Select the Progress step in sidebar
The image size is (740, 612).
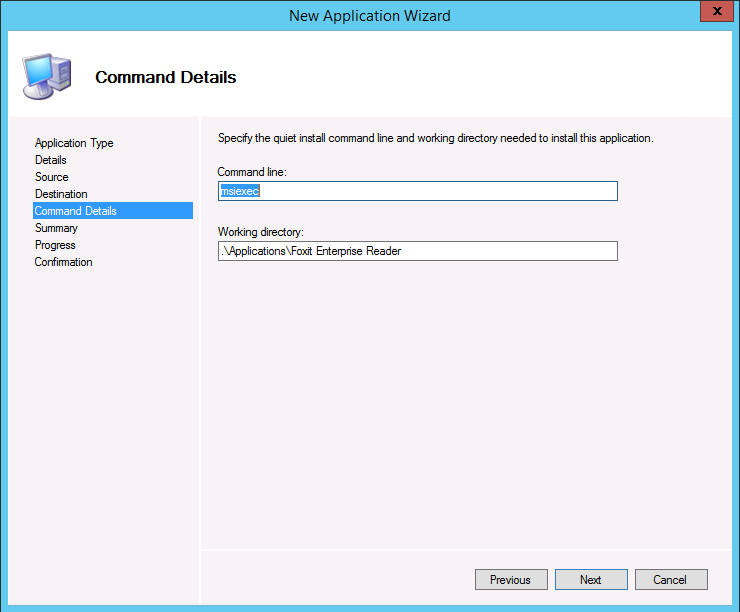pyautogui.click(x=55, y=245)
